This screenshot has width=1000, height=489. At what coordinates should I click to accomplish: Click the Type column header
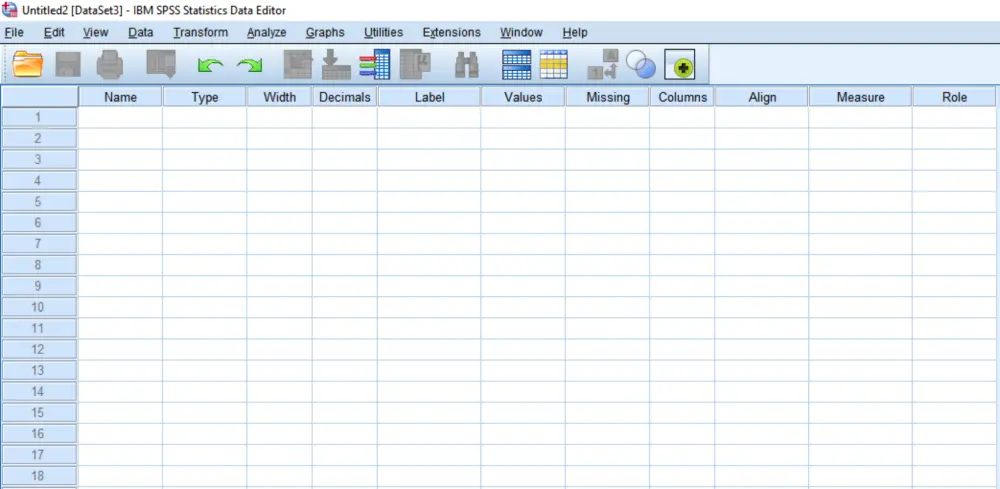[x=205, y=97]
